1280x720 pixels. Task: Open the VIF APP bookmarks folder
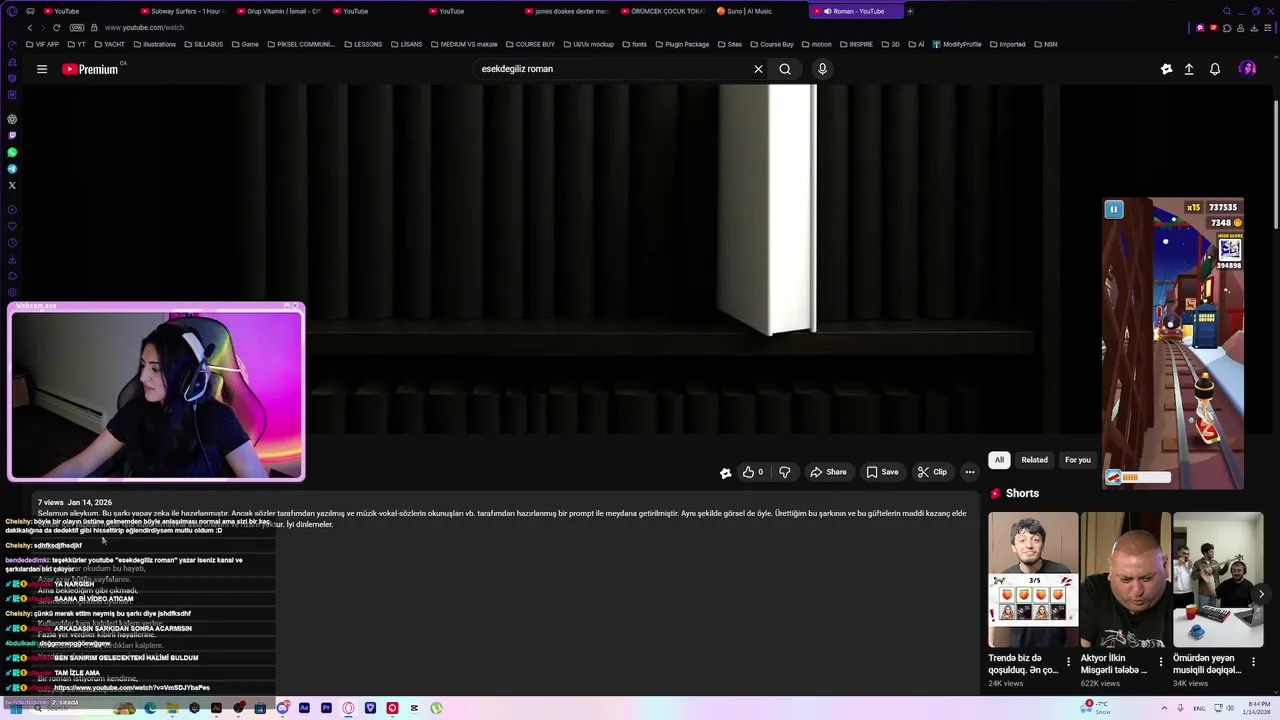click(42, 44)
